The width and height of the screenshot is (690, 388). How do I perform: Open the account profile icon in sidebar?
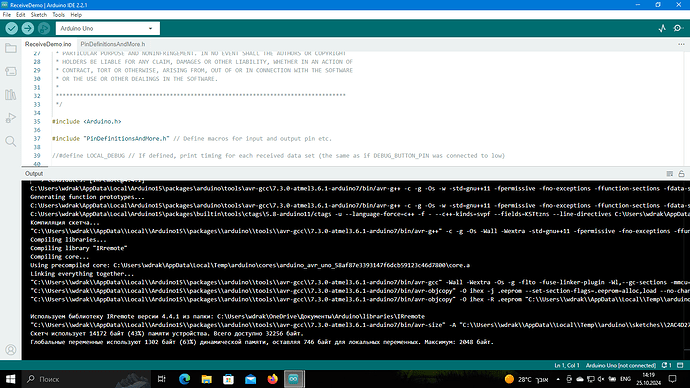(11, 350)
